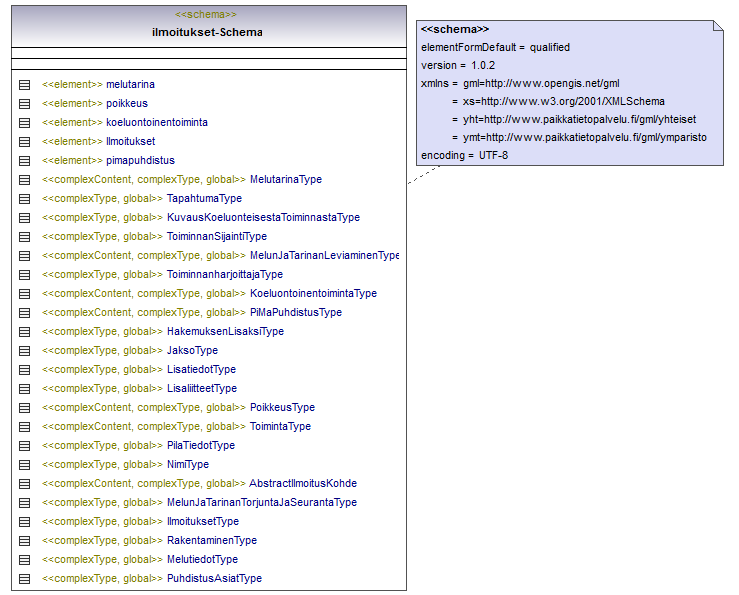Select the MelunJaTarinanLeviaminenType name
Viewport: 739px width, 595px height.
pyautogui.click(x=325, y=256)
